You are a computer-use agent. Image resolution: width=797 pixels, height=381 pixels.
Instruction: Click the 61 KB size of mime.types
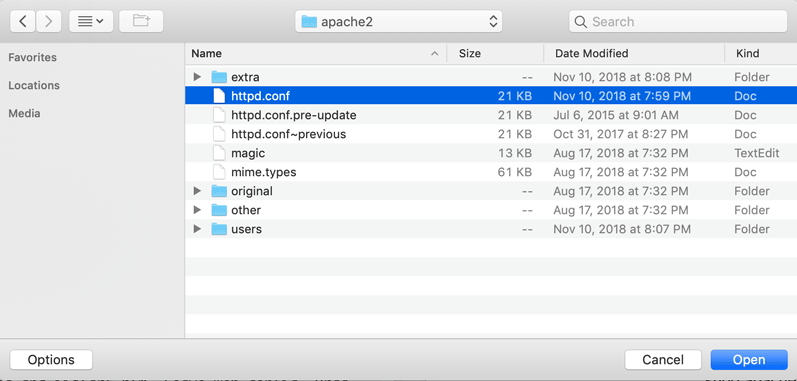[515, 173]
